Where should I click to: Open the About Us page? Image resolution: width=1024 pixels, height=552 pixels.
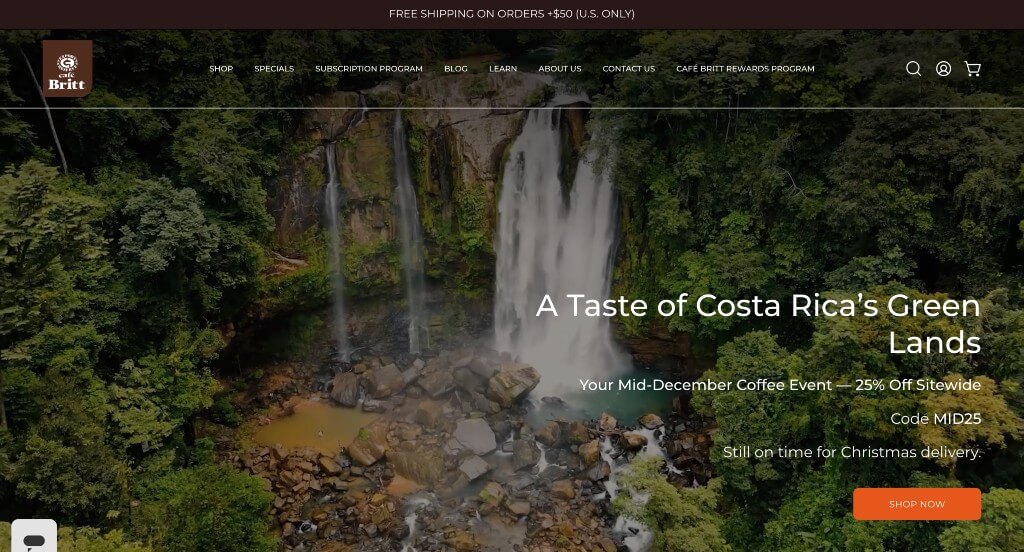[560, 69]
